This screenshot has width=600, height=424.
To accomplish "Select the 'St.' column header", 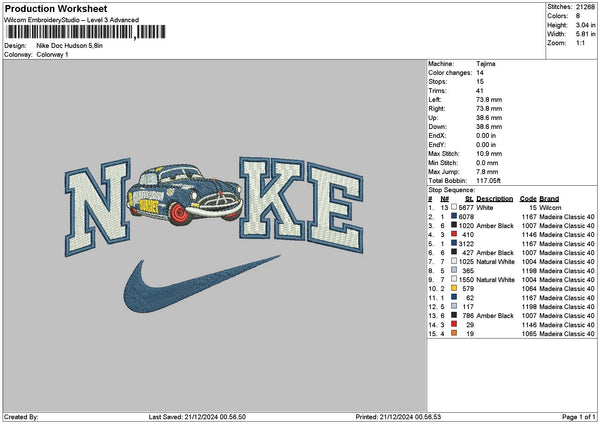I will (469, 199).
